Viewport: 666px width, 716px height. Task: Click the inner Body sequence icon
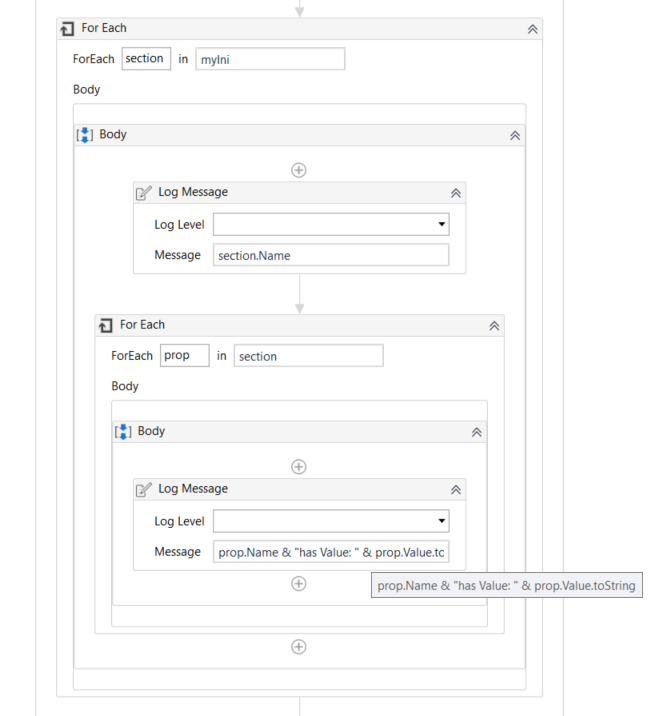coord(123,432)
